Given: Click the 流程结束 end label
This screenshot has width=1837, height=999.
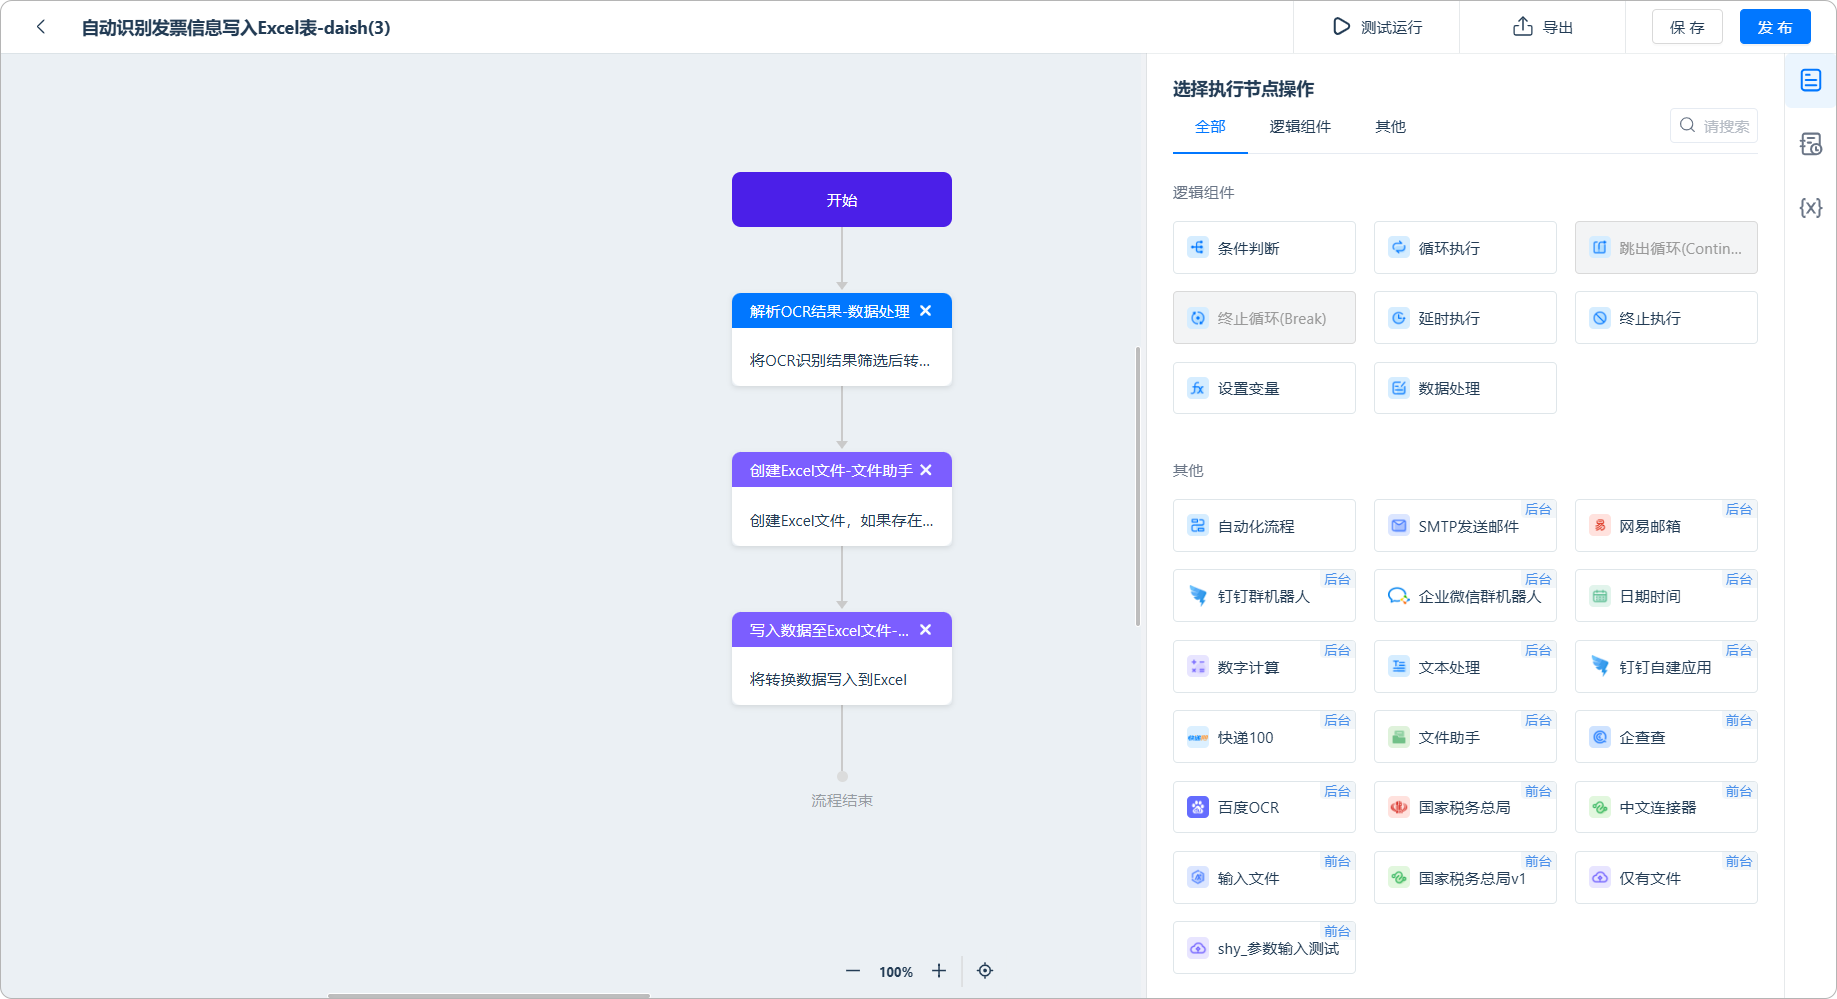Looking at the screenshot, I should (842, 801).
